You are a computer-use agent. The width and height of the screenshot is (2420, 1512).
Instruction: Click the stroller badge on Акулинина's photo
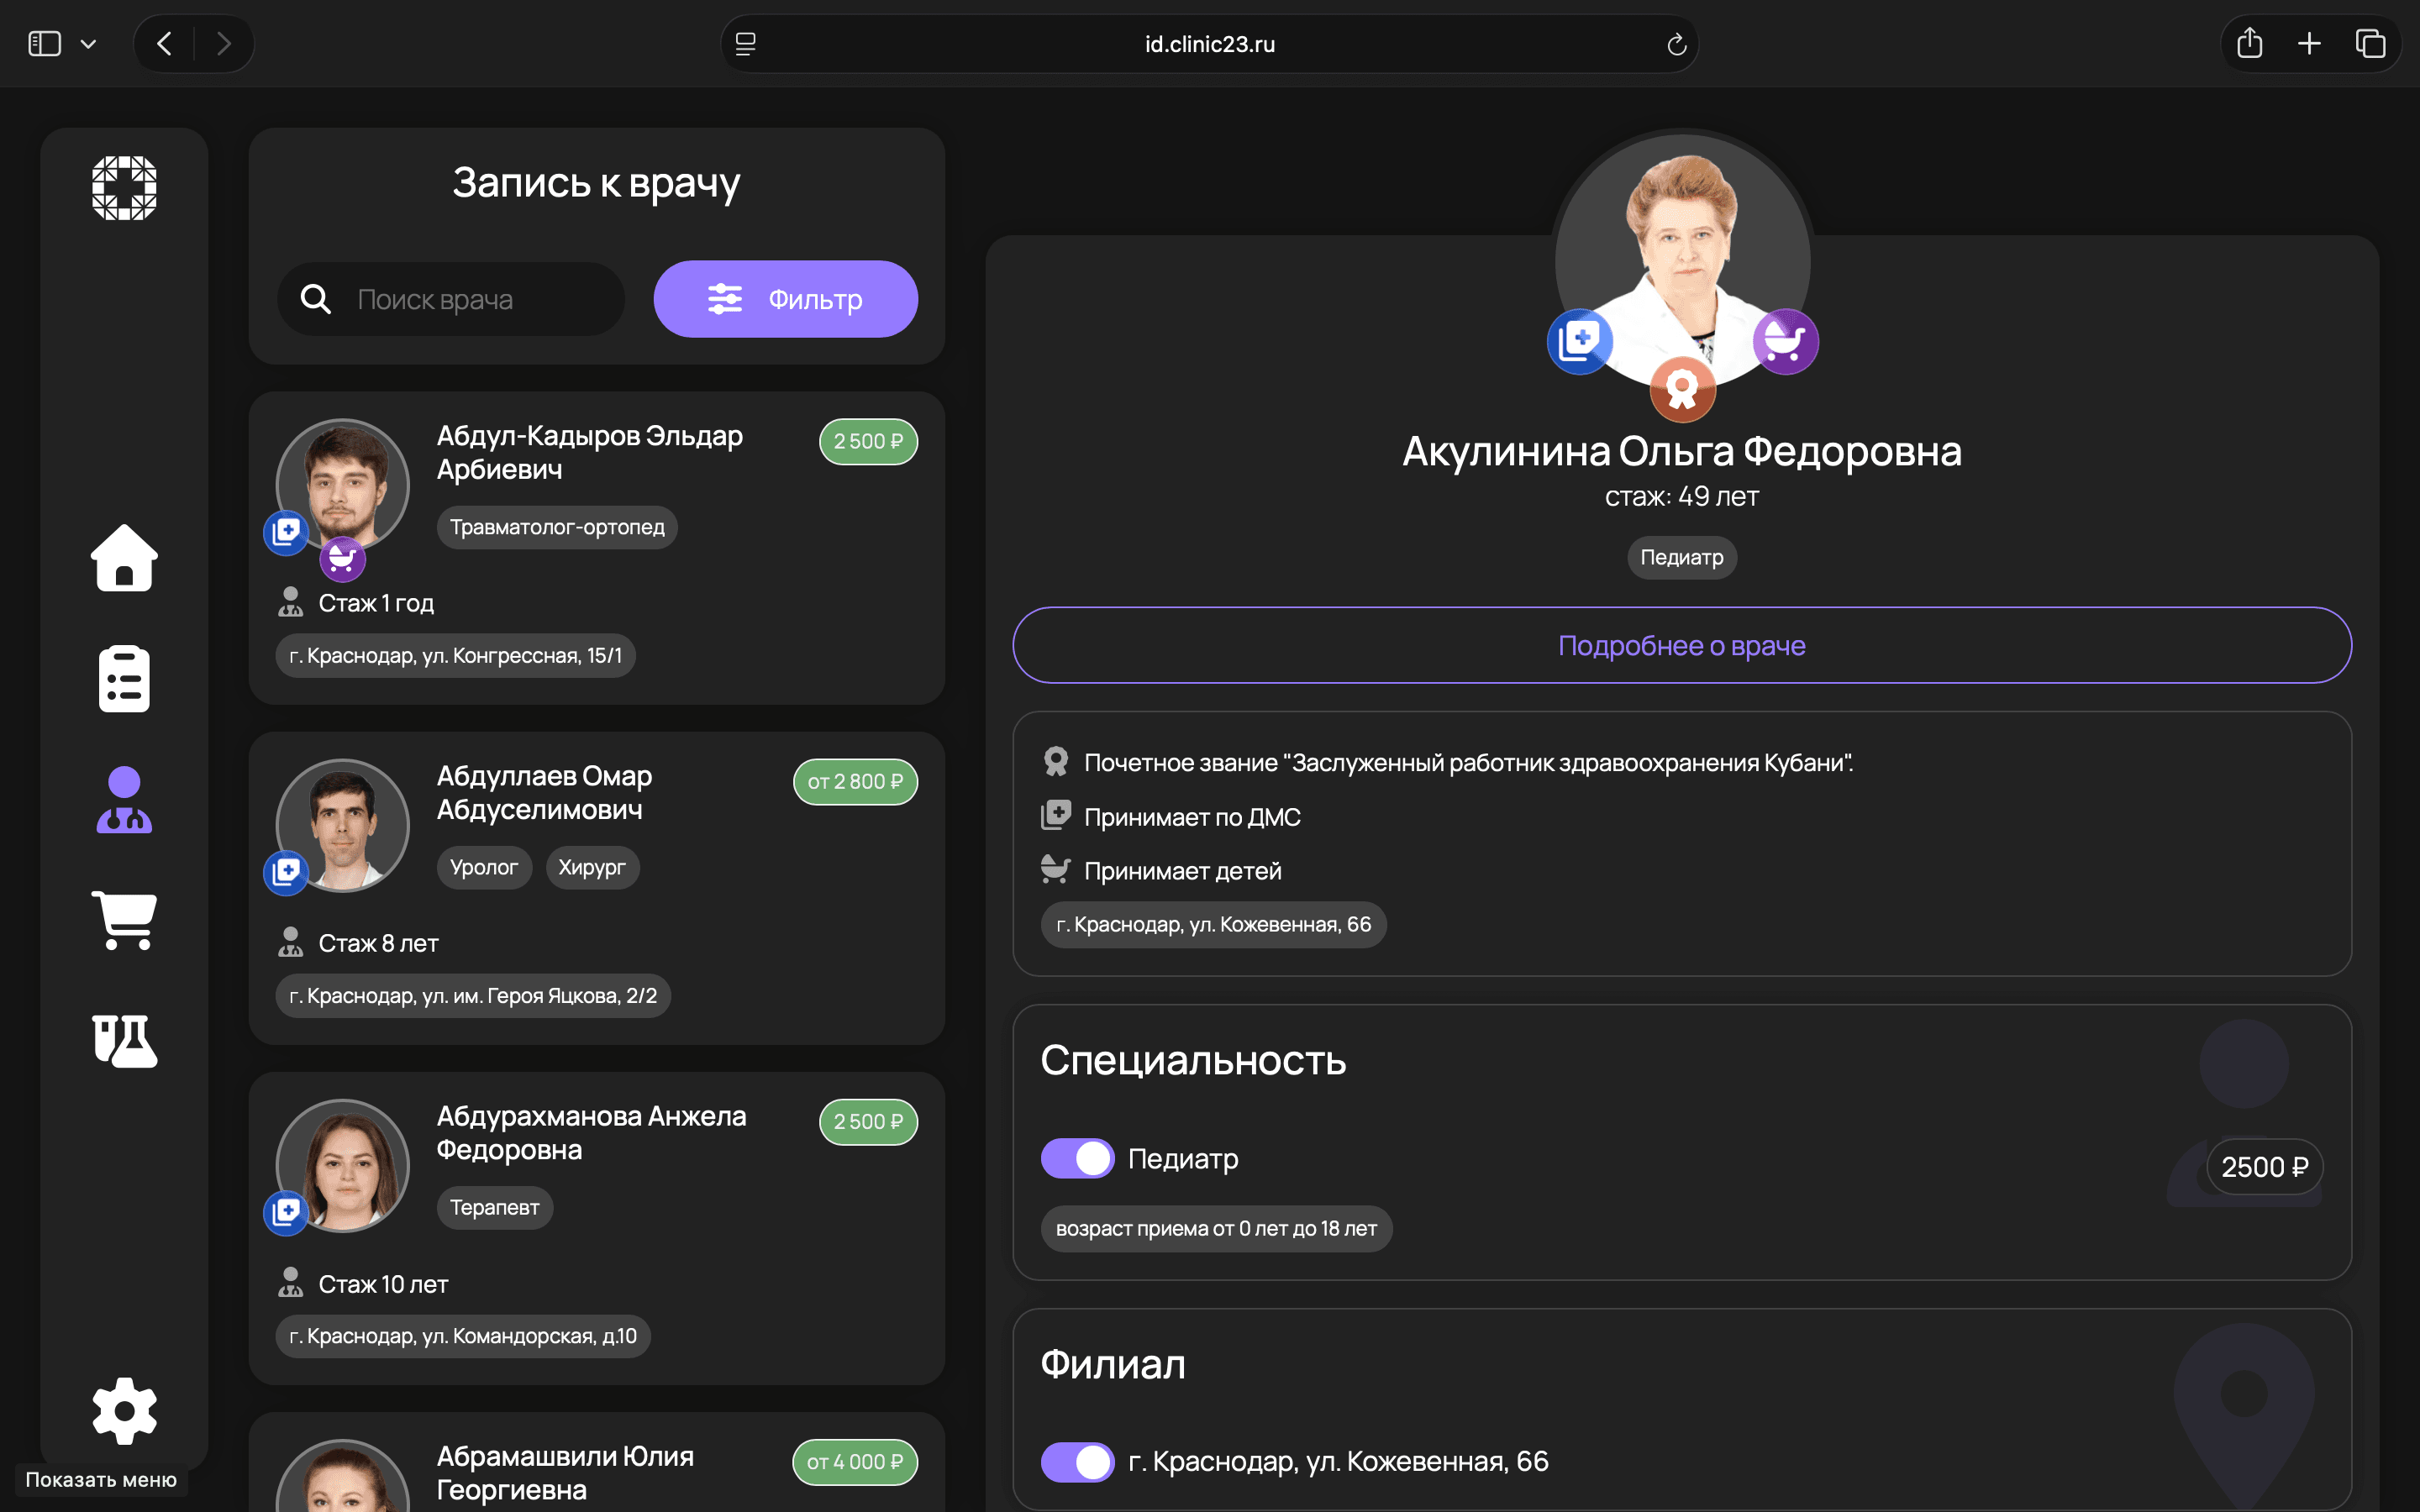1785,341
